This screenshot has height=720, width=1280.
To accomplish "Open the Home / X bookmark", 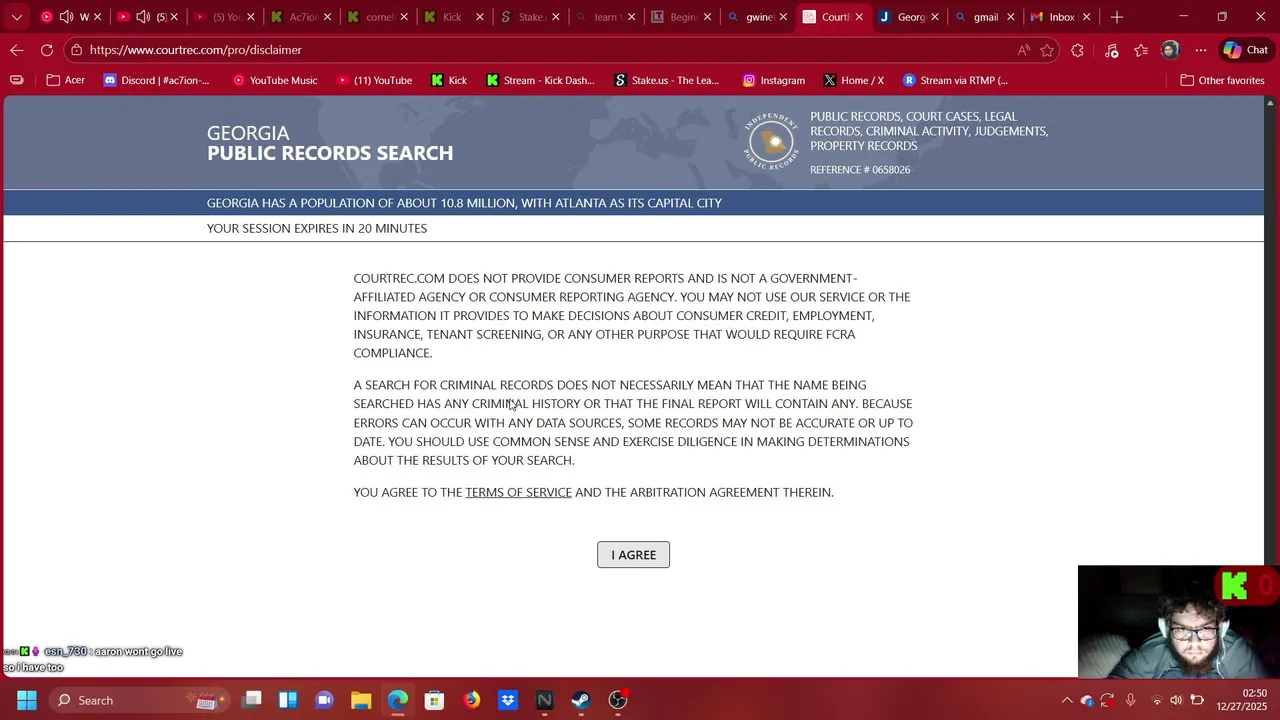I will click(853, 80).
